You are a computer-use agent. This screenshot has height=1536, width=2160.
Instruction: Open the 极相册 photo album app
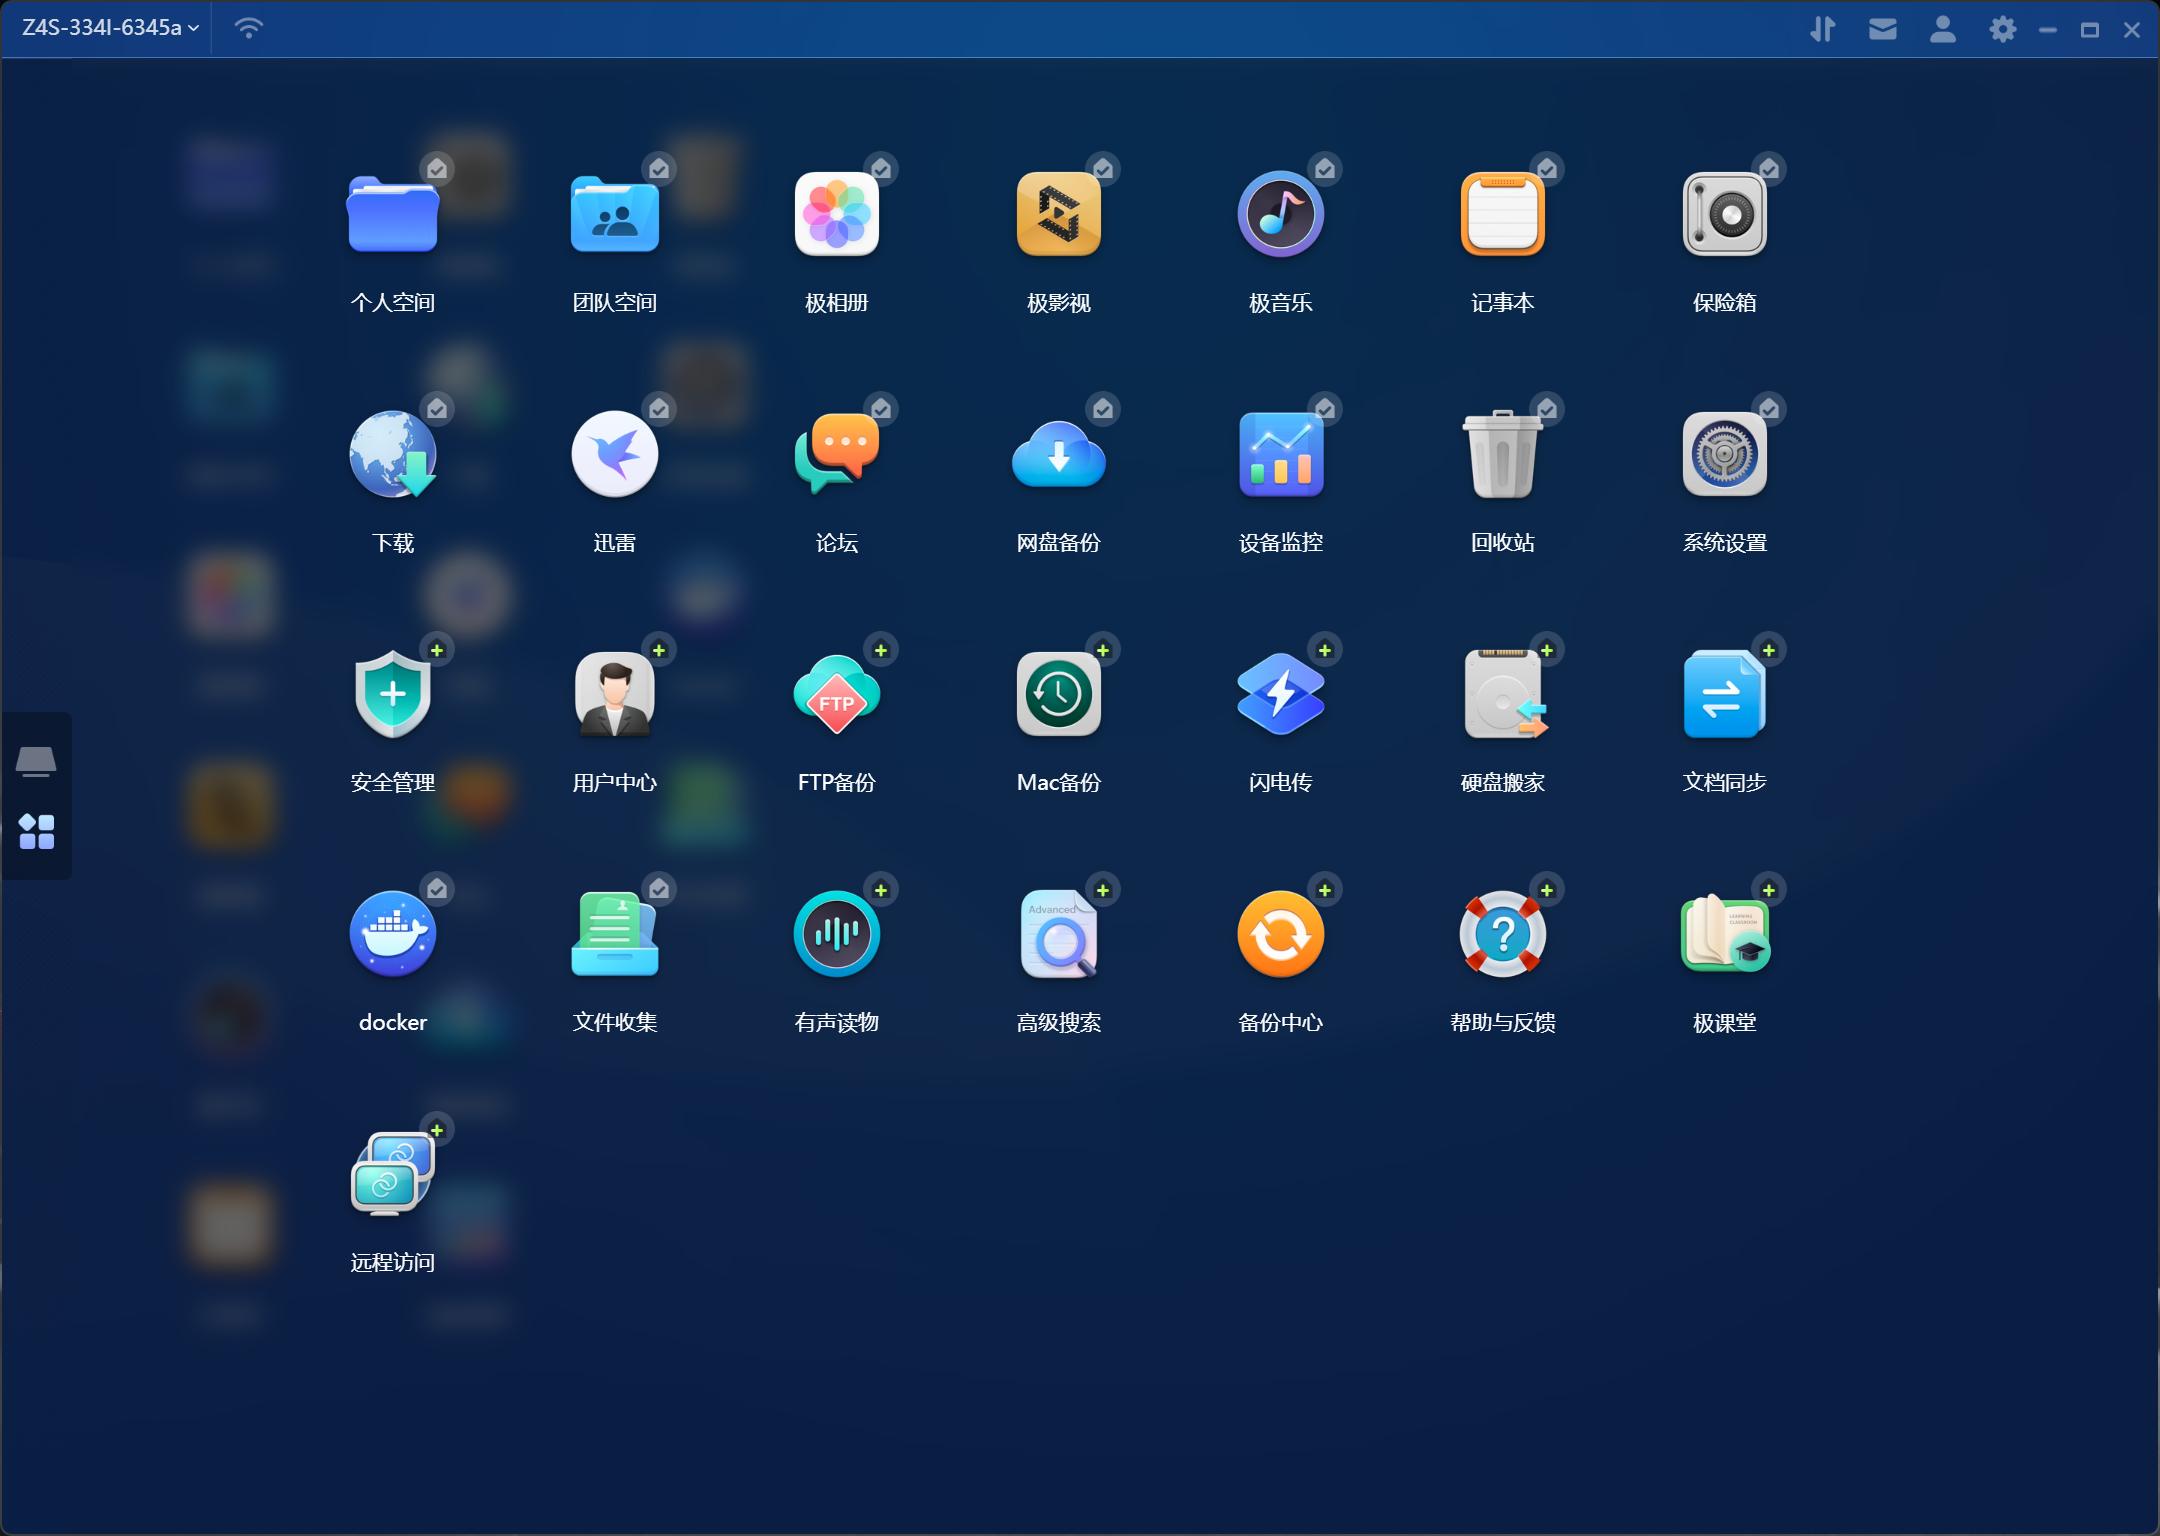coord(836,214)
